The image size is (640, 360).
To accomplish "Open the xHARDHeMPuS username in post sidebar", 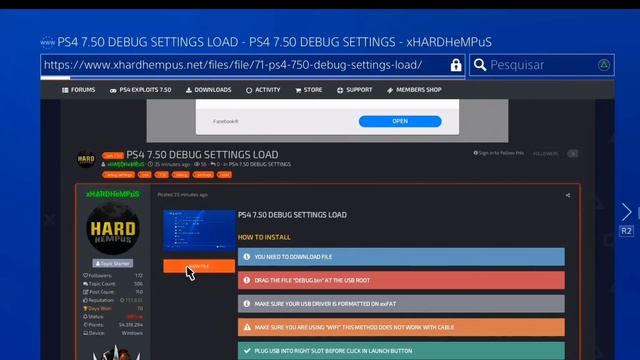I will [113, 194].
